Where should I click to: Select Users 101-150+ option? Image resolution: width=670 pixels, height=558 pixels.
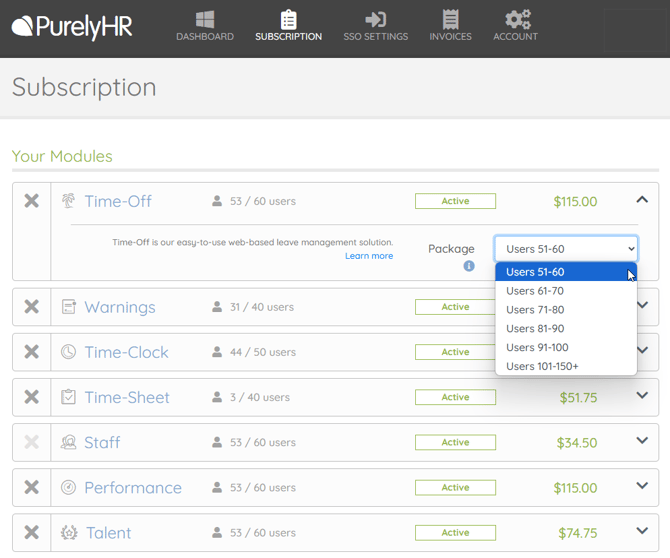[x=566, y=366]
